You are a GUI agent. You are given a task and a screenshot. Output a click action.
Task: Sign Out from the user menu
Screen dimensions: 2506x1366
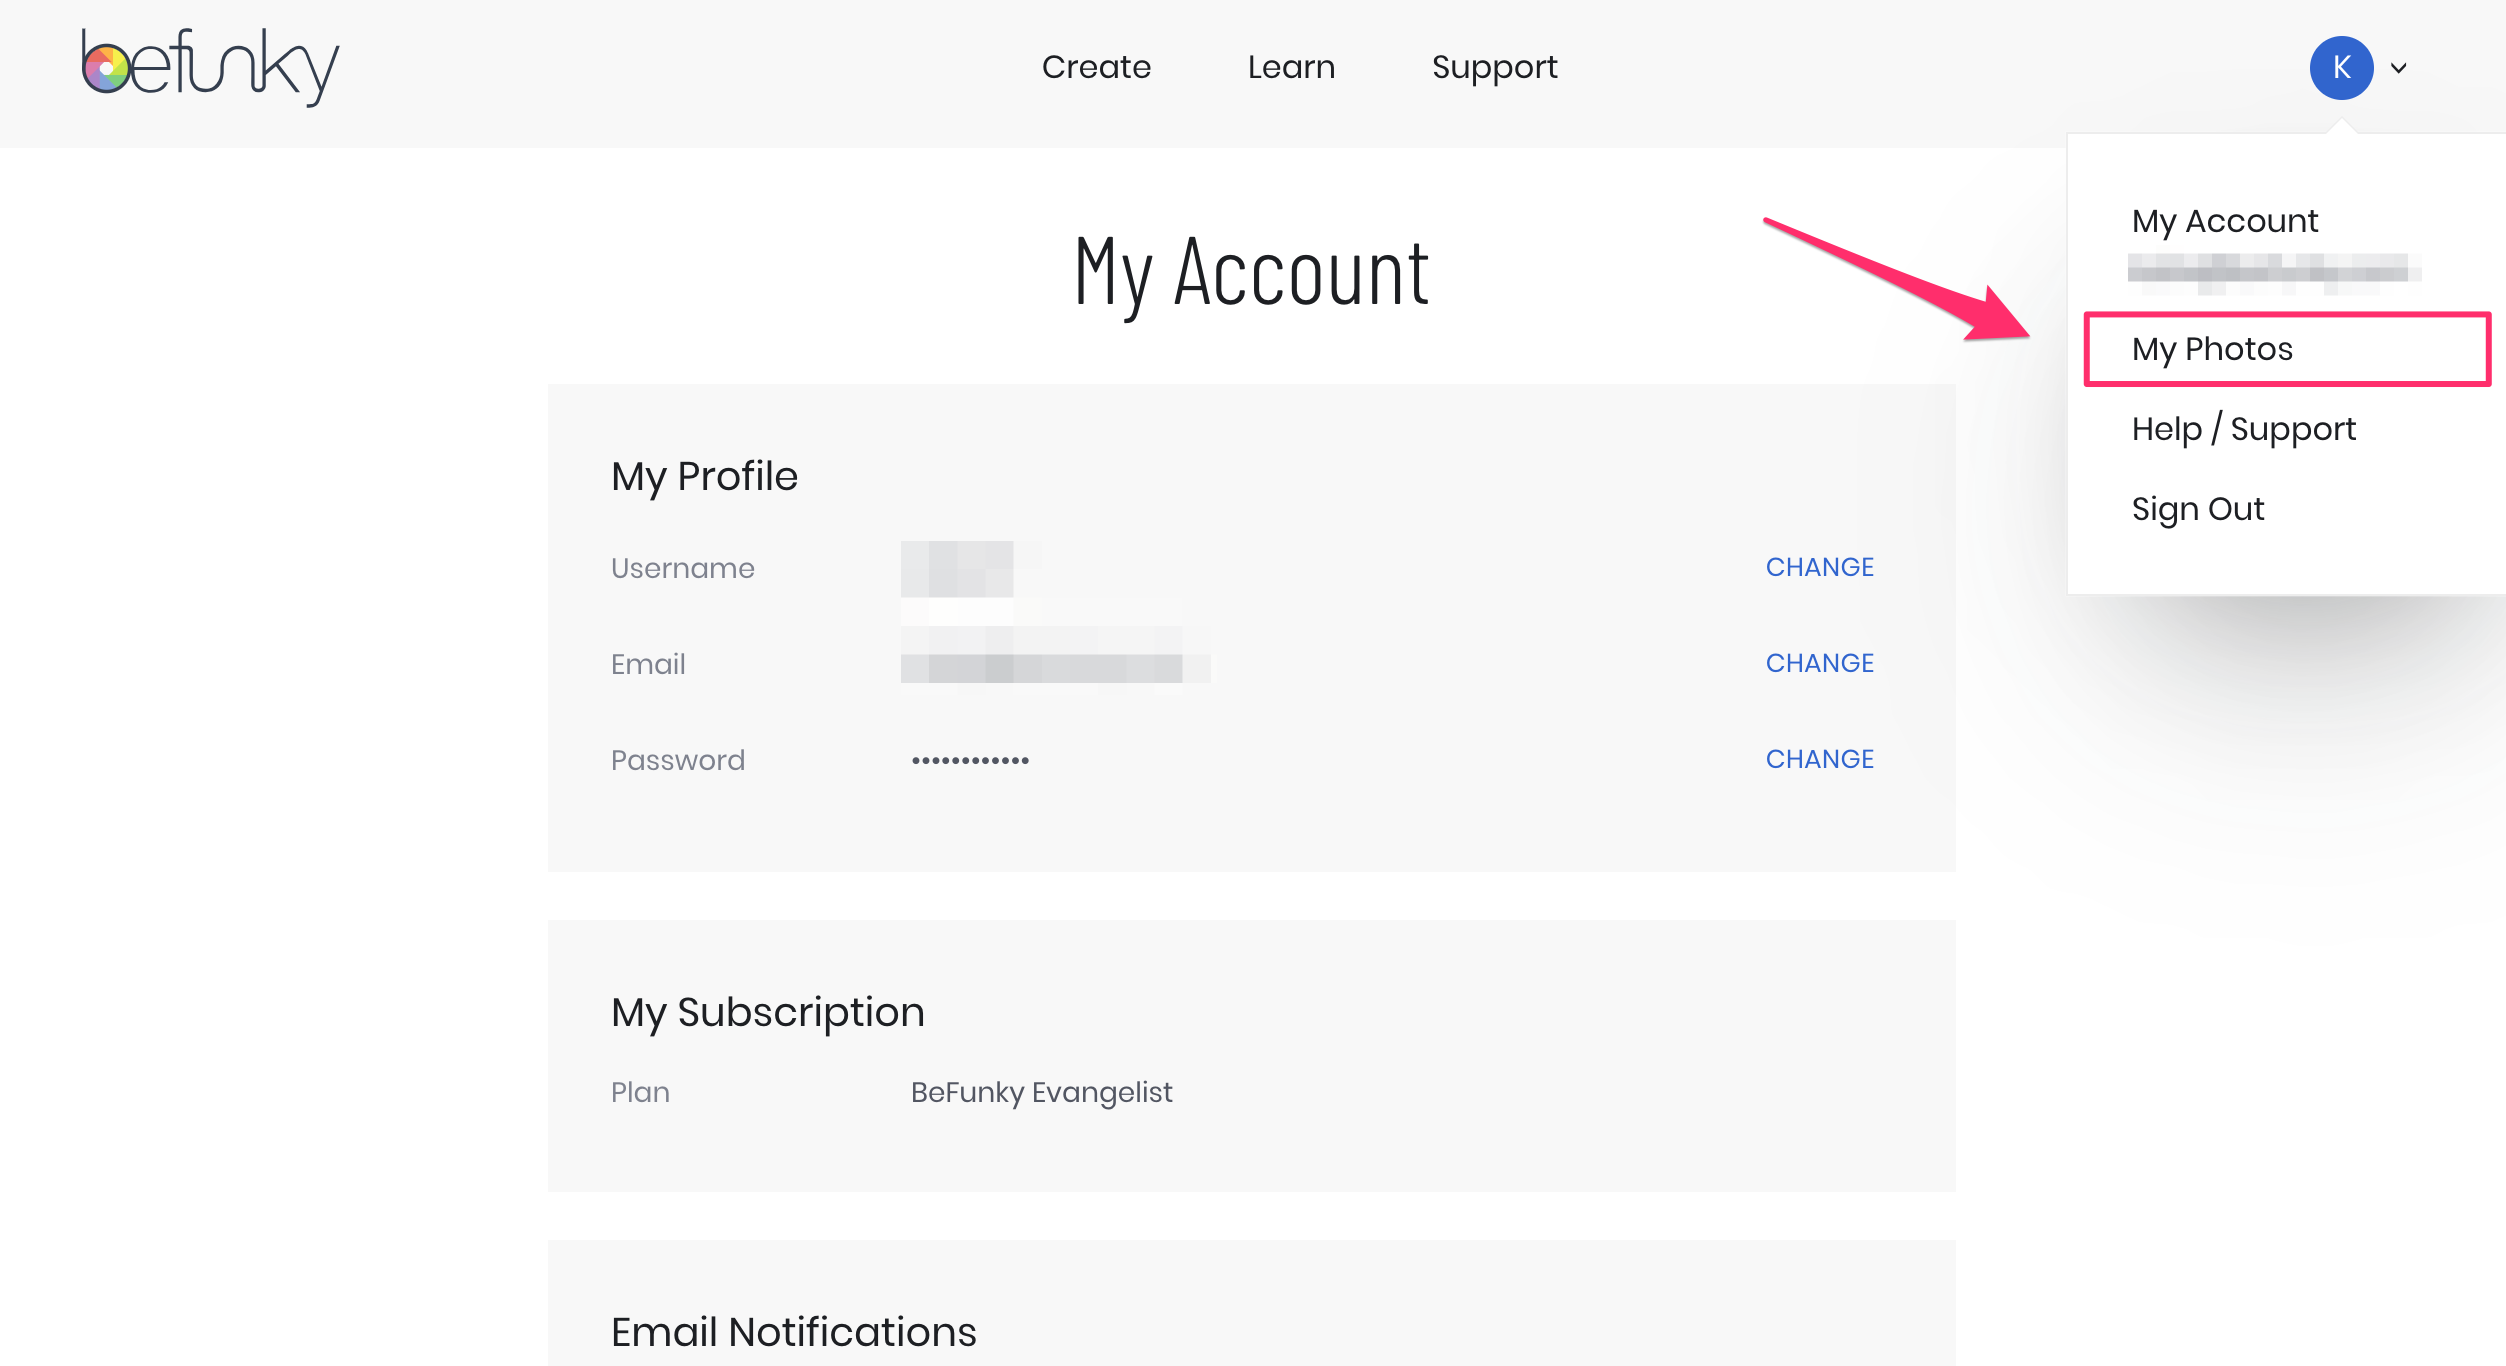[x=2197, y=509]
